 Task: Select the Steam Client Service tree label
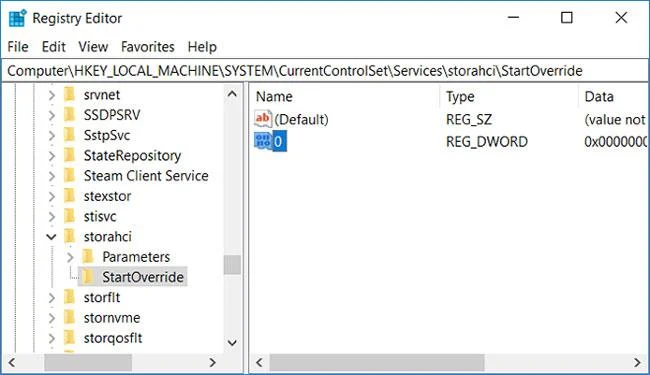click(x=146, y=176)
